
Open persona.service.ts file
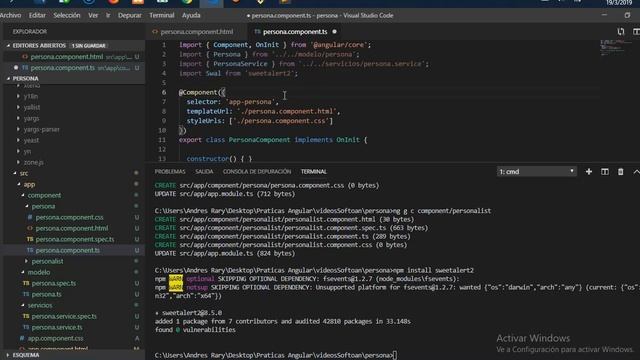point(73,327)
